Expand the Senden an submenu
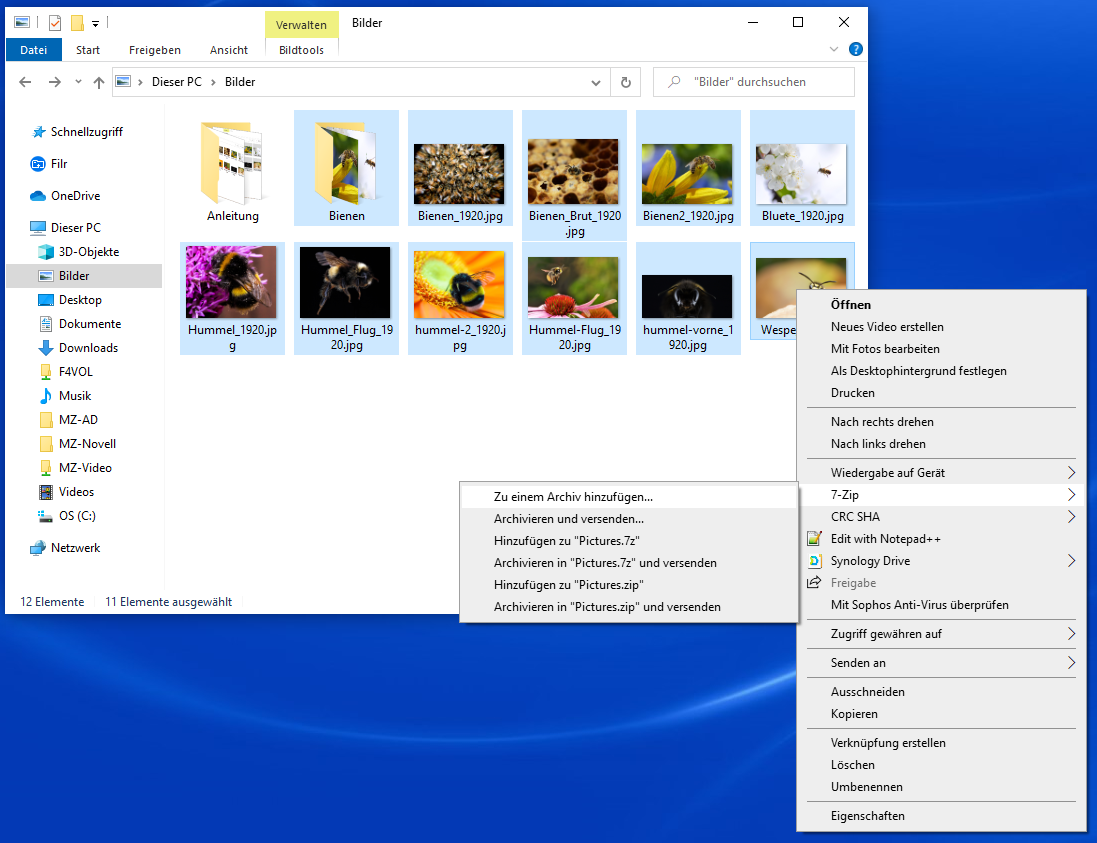This screenshot has width=1097, height=843. tap(858, 663)
